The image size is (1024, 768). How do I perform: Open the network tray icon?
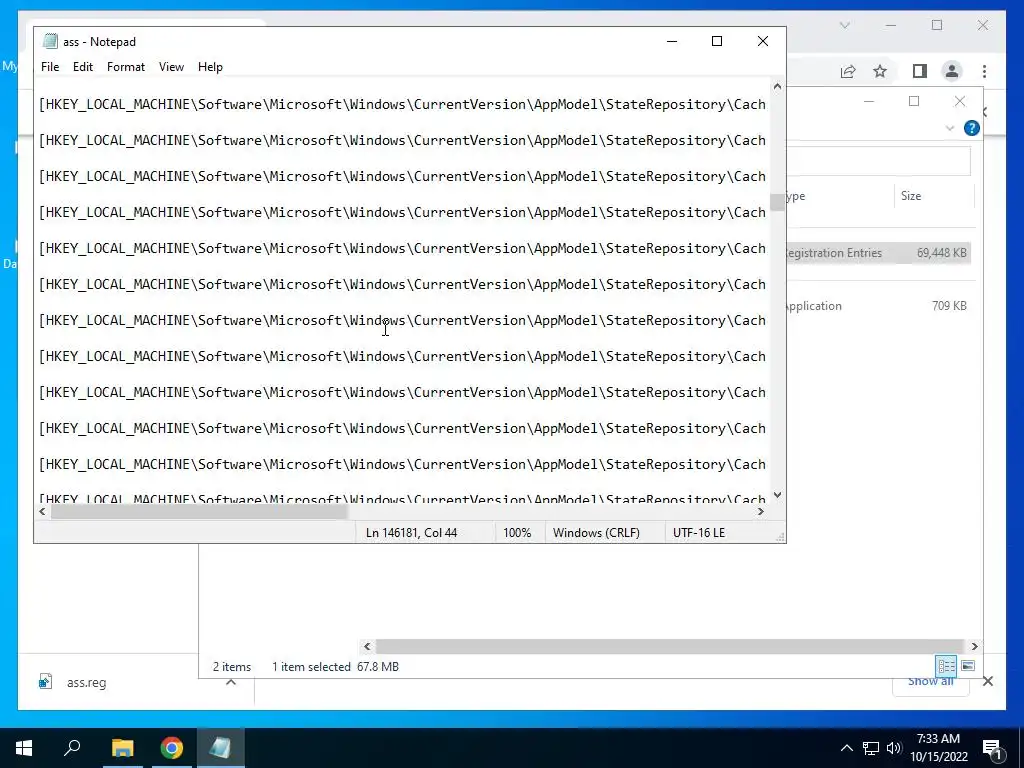click(x=871, y=748)
